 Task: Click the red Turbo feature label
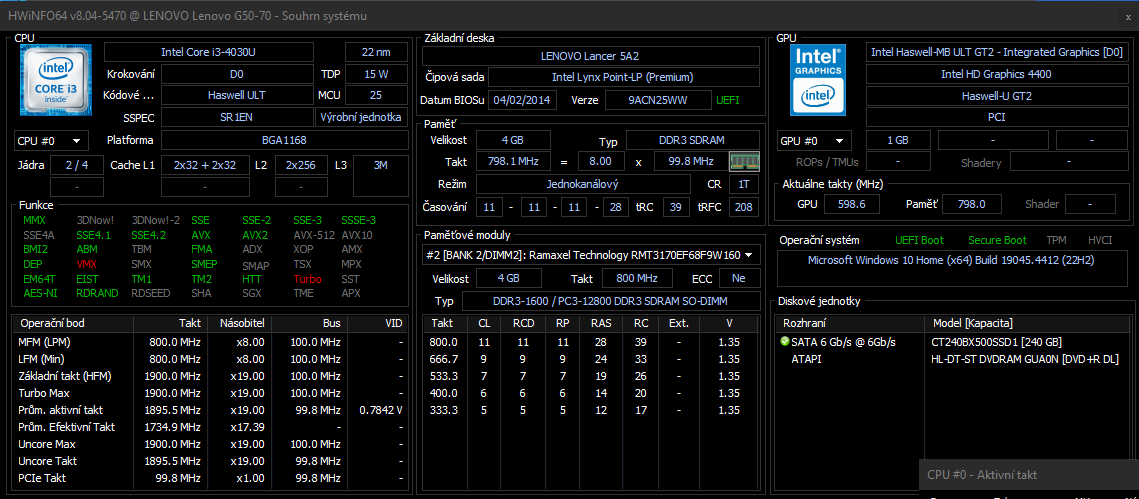pyautogui.click(x=307, y=279)
